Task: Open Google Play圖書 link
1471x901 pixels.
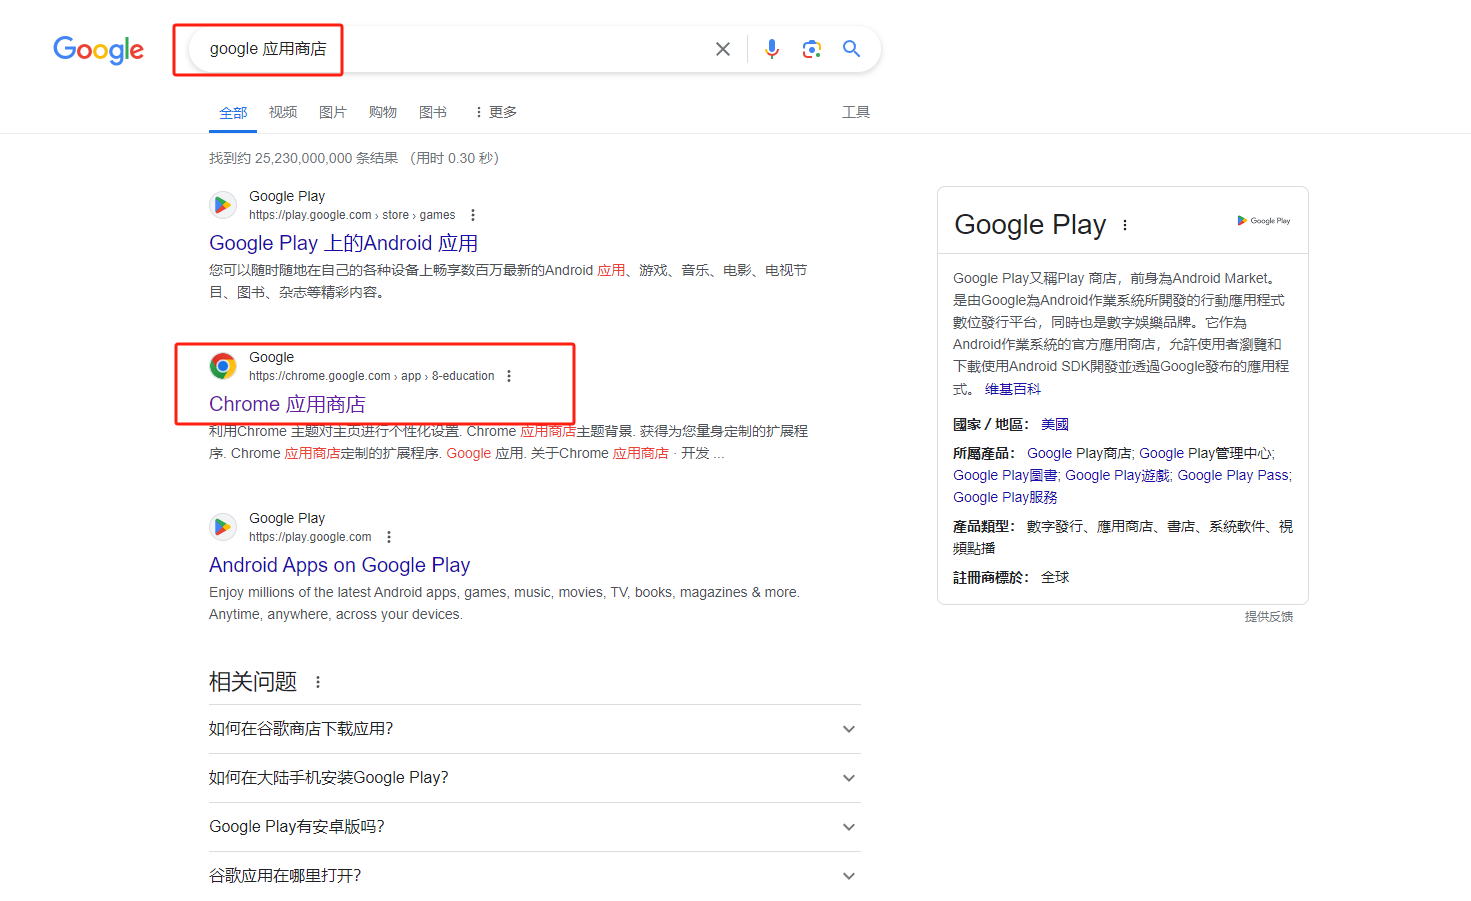Action: tap(1005, 475)
